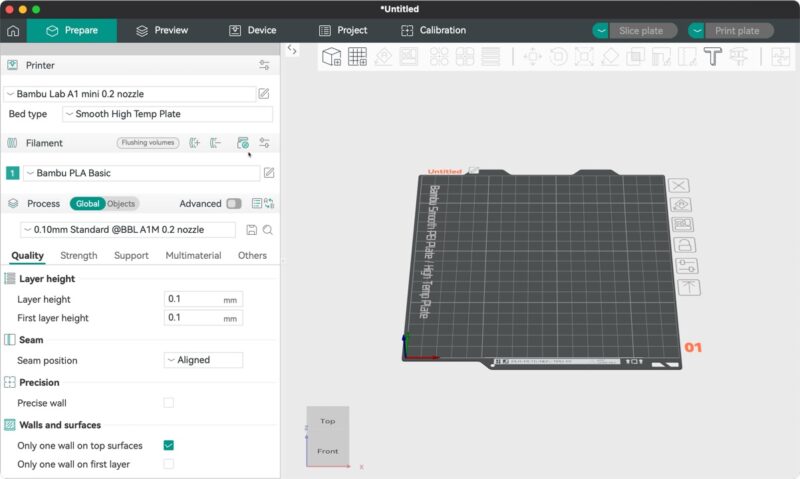Image resolution: width=800 pixels, height=479 pixels.
Task: Click the edit printer preset icon
Action: (x=264, y=94)
